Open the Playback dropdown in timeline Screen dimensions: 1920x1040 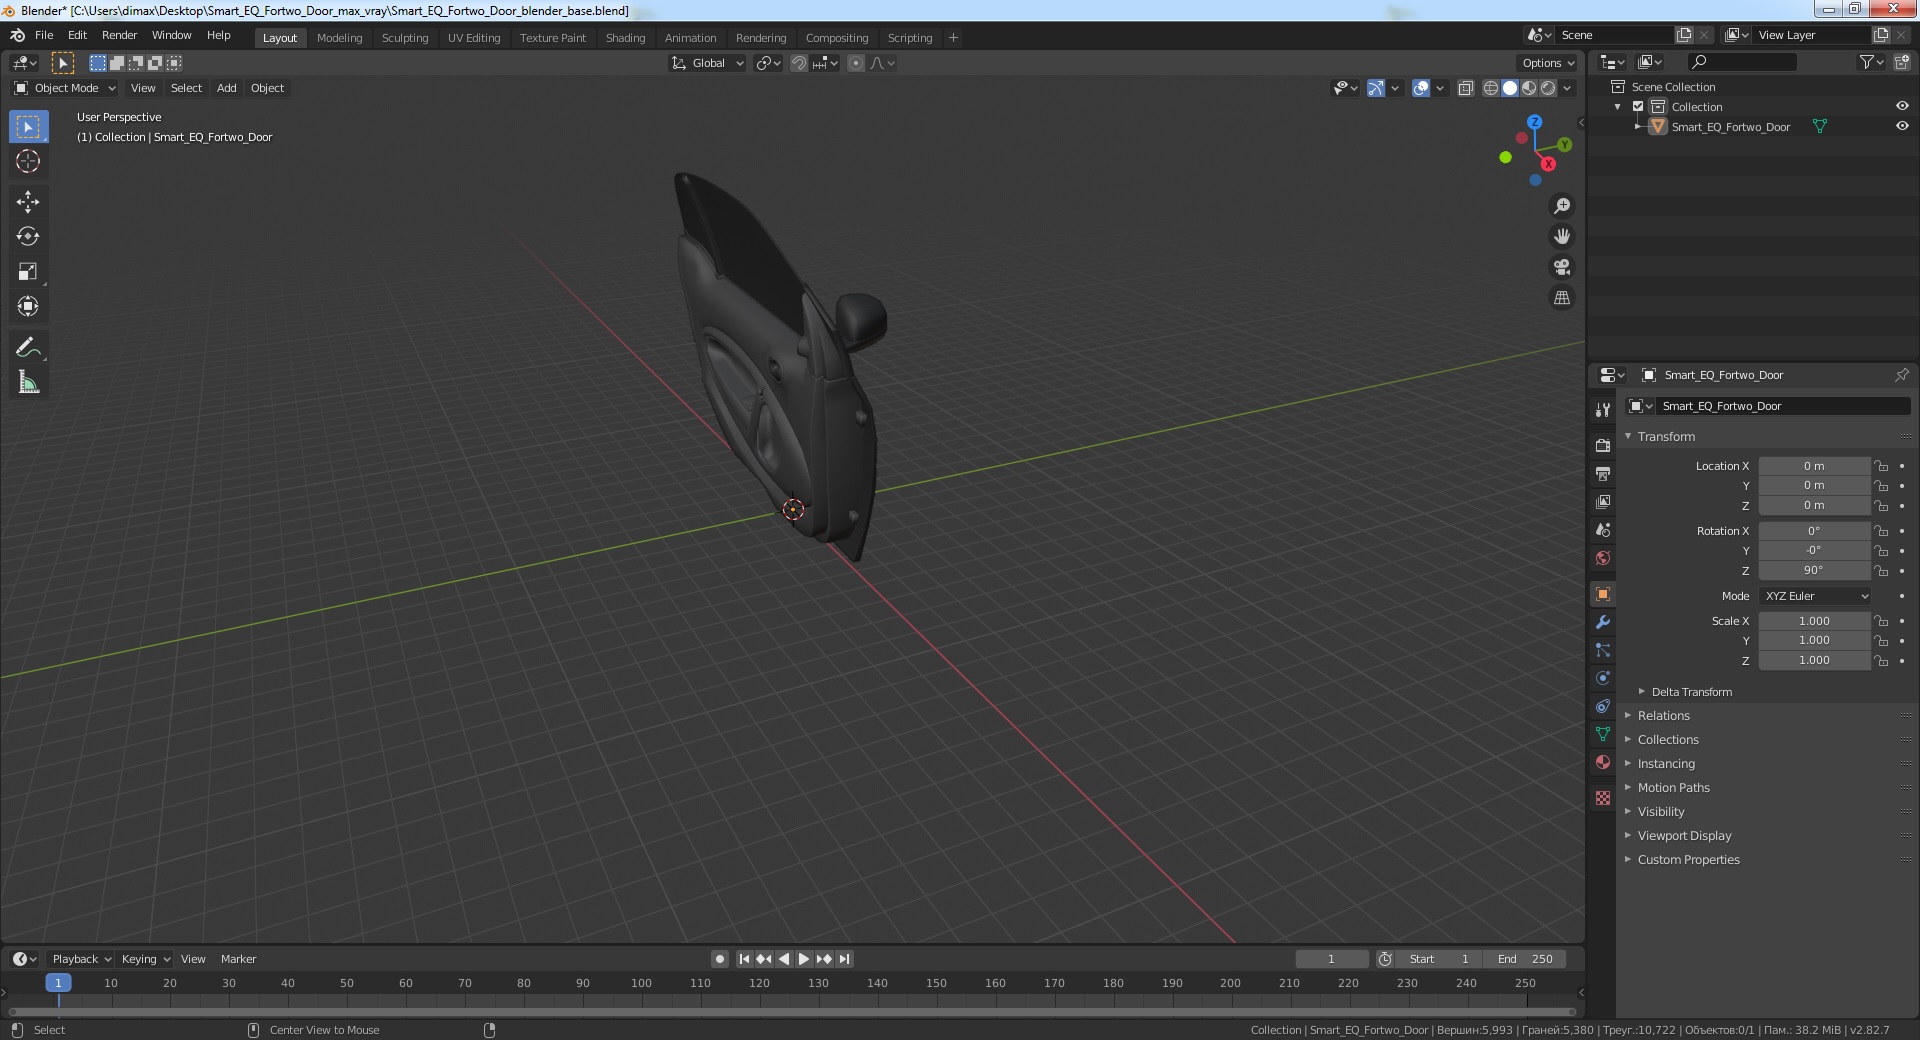[x=81, y=959]
